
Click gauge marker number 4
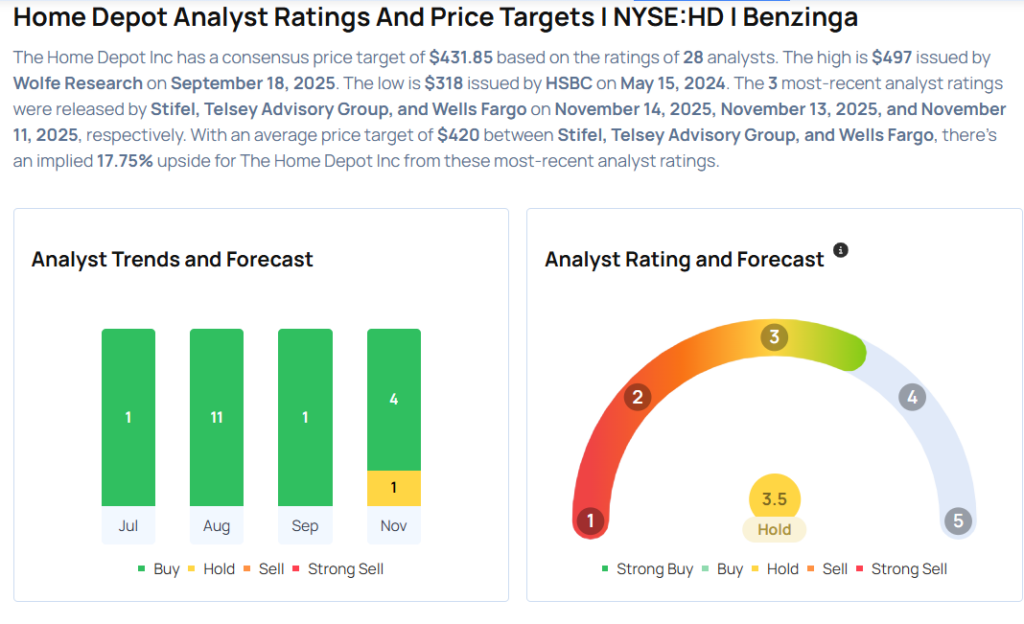911,397
